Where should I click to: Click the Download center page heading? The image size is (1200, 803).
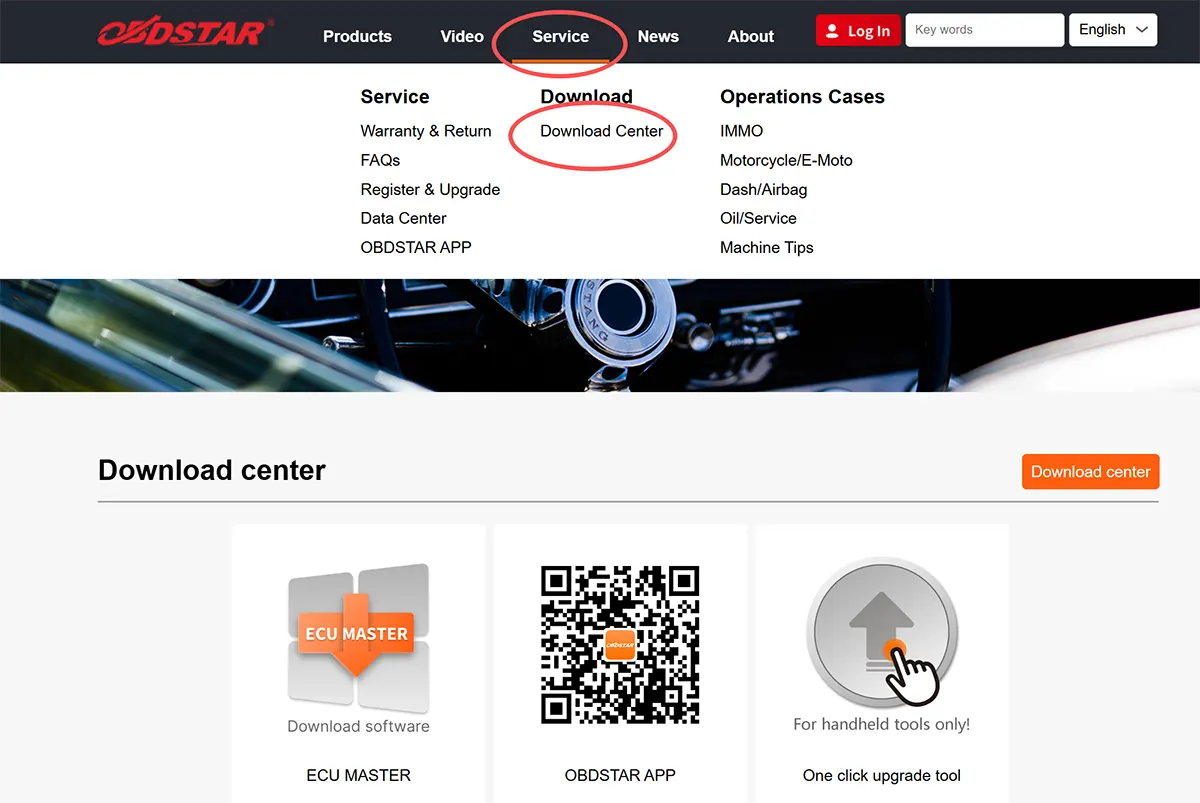(x=212, y=470)
